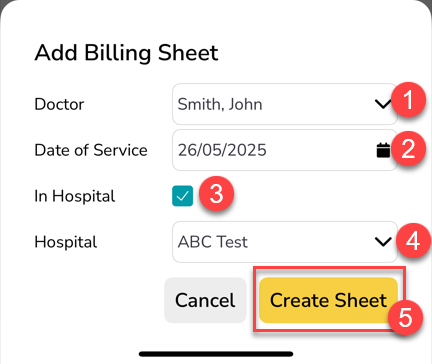Click the red step 2 badge
Image resolution: width=432 pixels, height=364 pixels.
pos(408,149)
